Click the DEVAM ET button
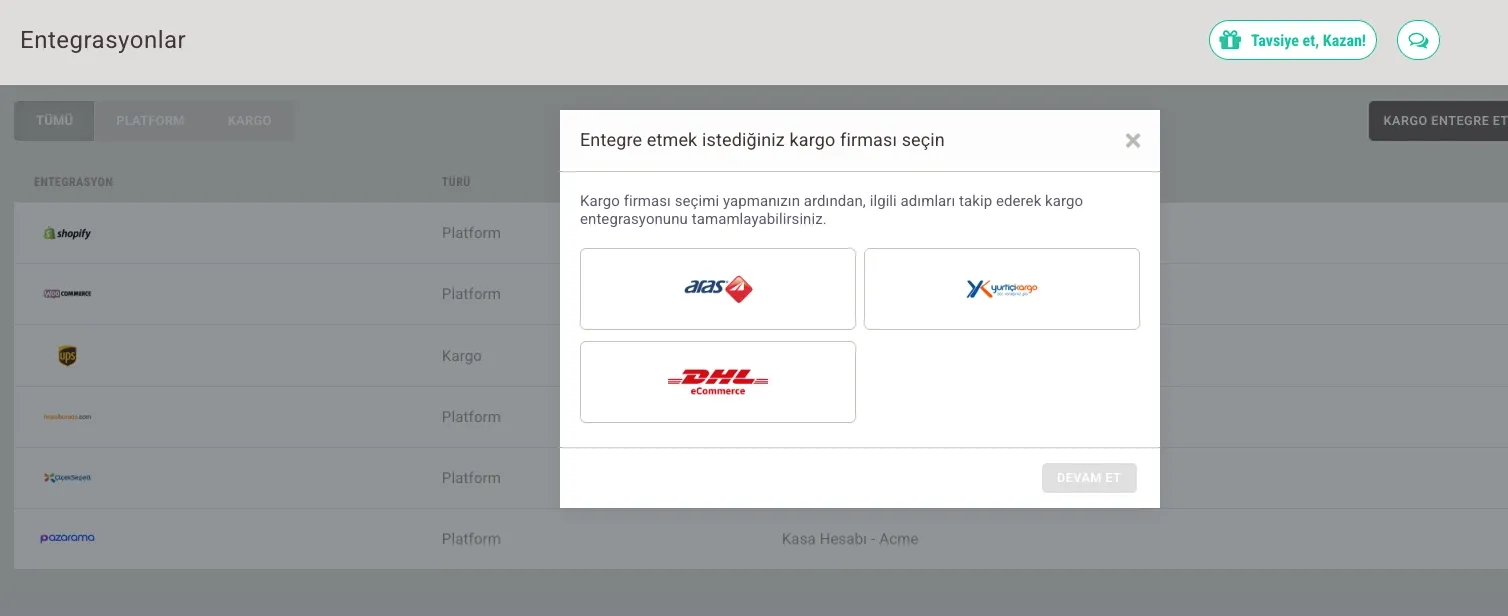 coord(1089,478)
